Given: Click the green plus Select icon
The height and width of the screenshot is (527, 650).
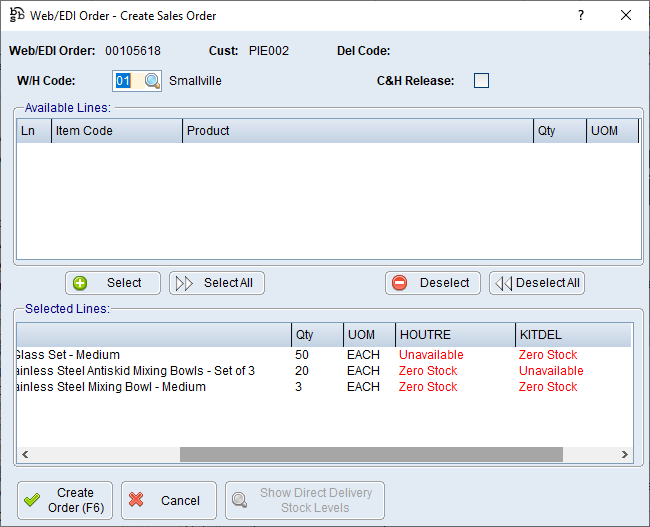Looking at the screenshot, I should [x=81, y=283].
